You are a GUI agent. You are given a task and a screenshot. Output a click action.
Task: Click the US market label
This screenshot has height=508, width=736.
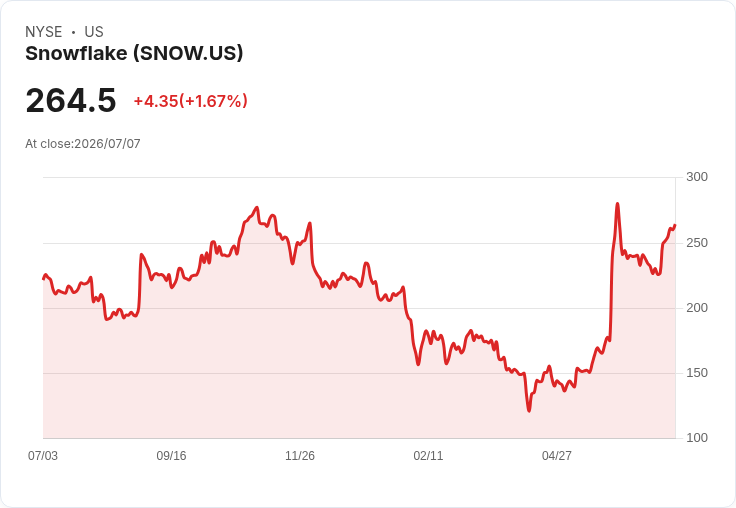(x=94, y=32)
